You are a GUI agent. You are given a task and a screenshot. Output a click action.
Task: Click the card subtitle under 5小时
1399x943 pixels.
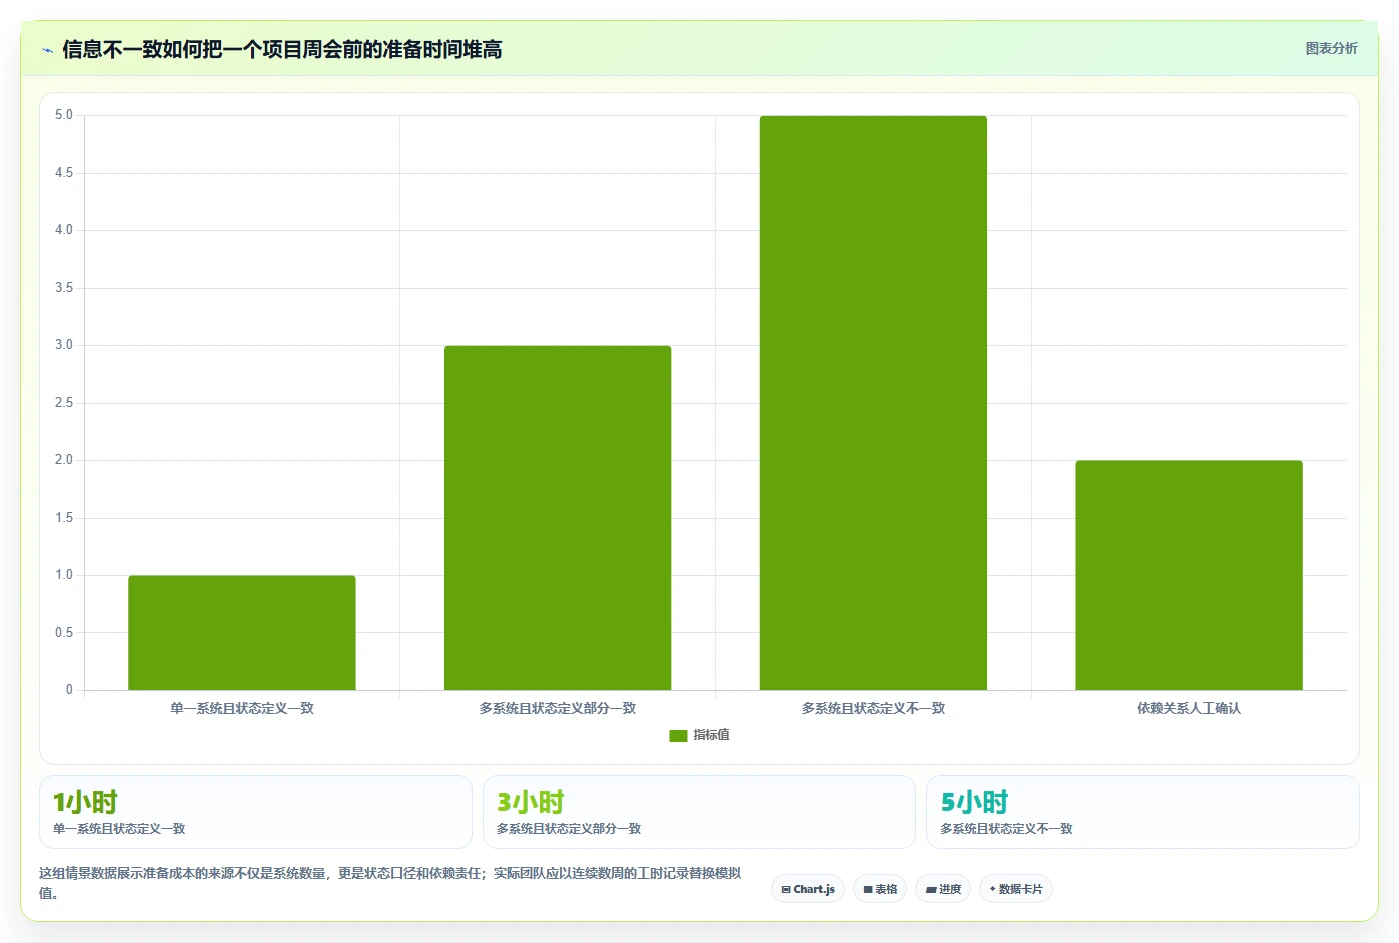(1006, 829)
